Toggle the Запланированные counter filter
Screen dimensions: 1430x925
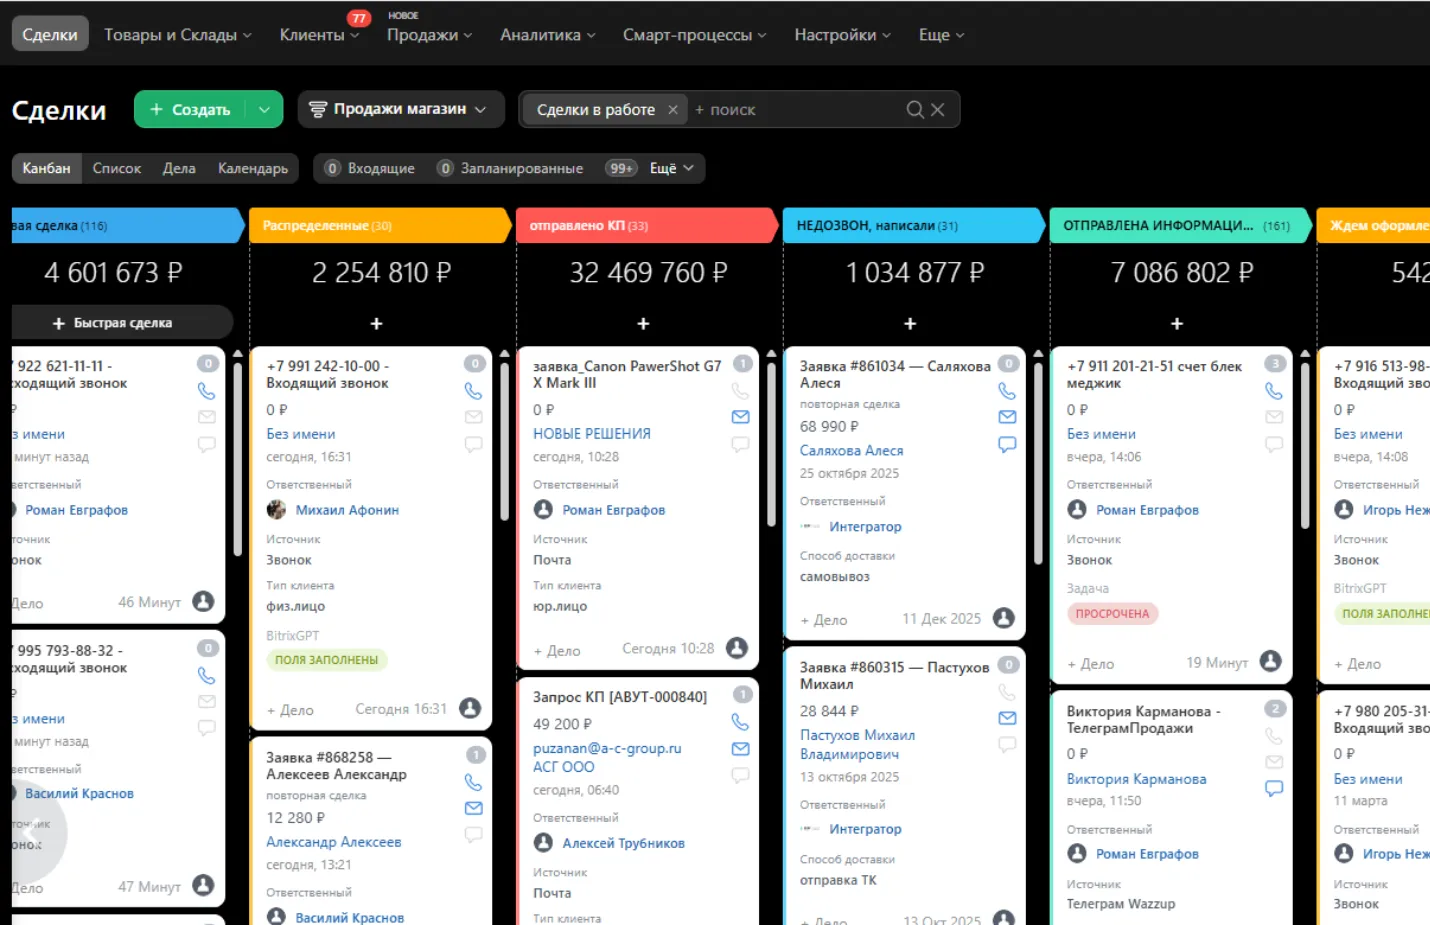[510, 168]
